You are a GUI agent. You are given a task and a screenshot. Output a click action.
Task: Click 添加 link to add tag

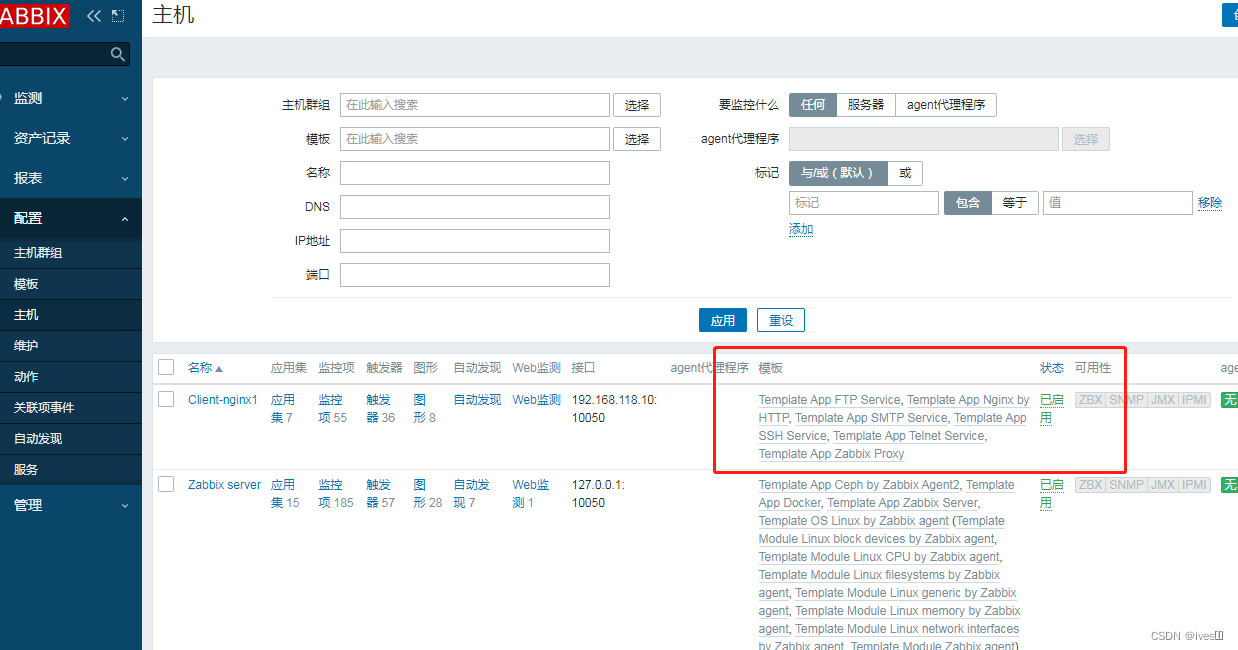coord(801,229)
